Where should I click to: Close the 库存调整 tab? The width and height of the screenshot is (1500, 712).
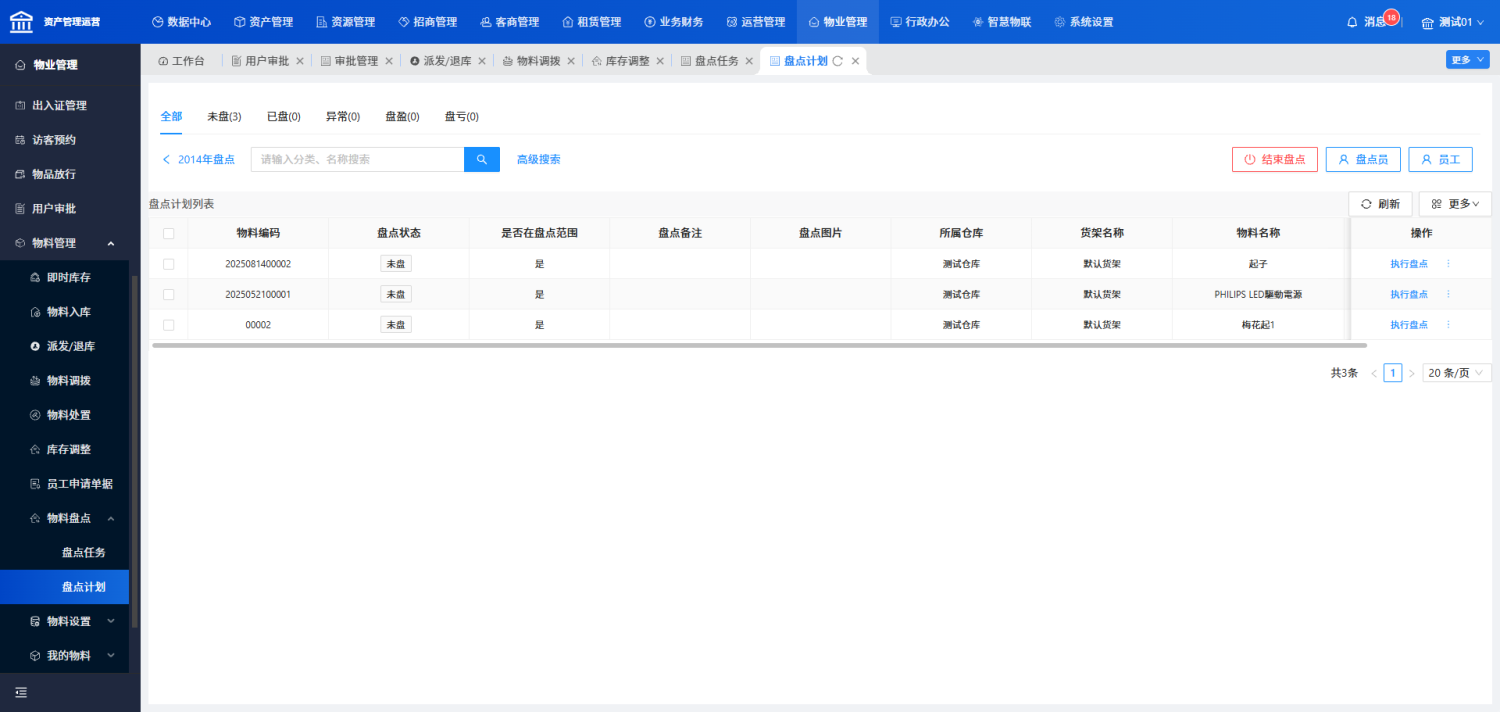[660, 61]
